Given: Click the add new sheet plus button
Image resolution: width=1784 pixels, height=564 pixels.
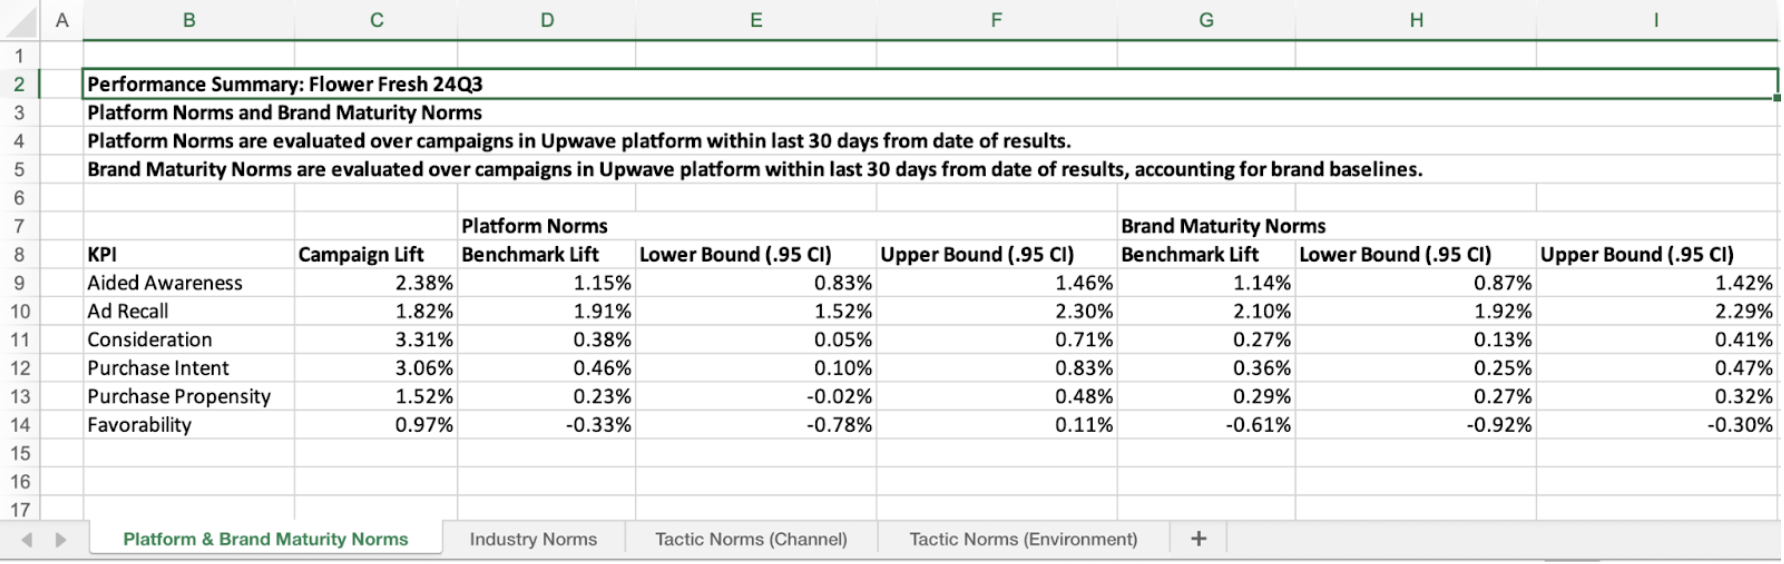Looking at the screenshot, I should 1198,539.
